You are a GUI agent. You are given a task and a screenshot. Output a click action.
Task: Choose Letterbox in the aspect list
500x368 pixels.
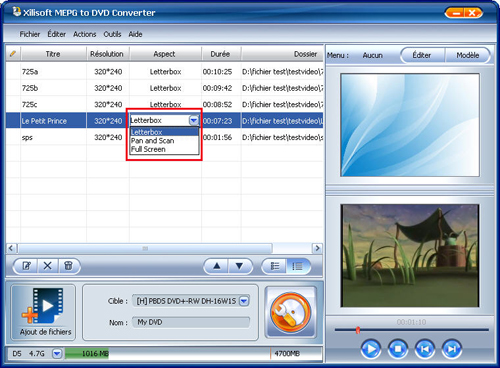coord(164,132)
